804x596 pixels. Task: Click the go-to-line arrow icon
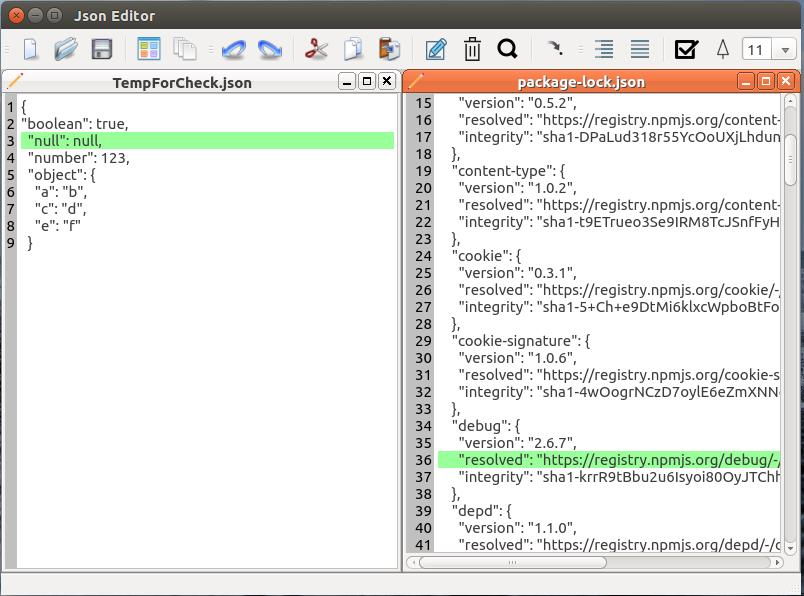[555, 49]
